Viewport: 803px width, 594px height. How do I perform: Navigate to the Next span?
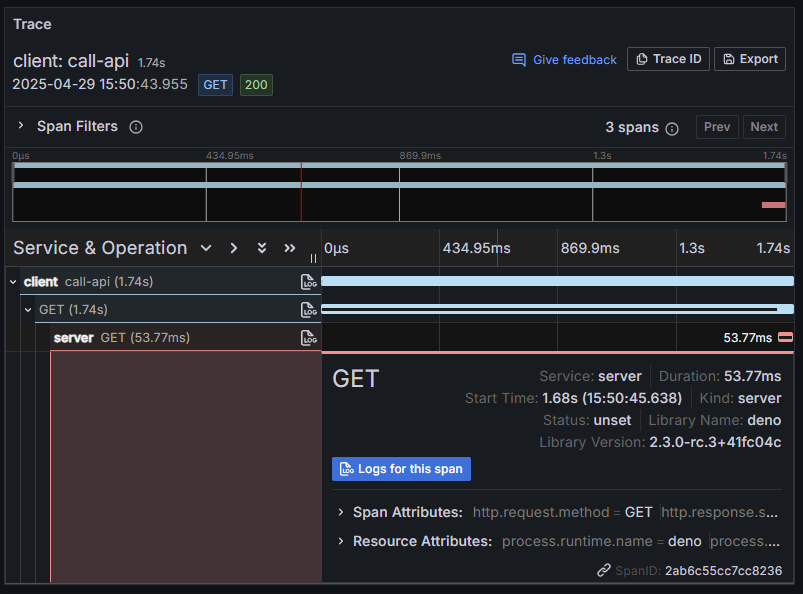(763, 127)
